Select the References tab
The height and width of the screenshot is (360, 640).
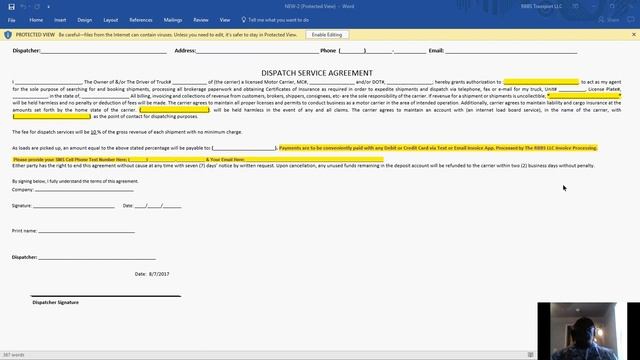coord(141,20)
